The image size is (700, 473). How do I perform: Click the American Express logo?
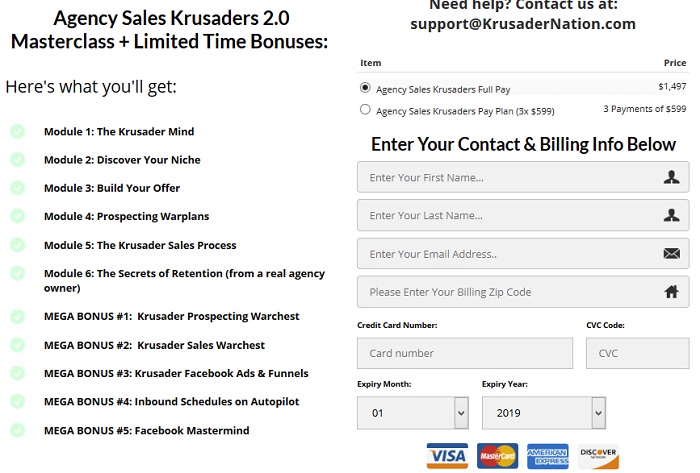(547, 456)
